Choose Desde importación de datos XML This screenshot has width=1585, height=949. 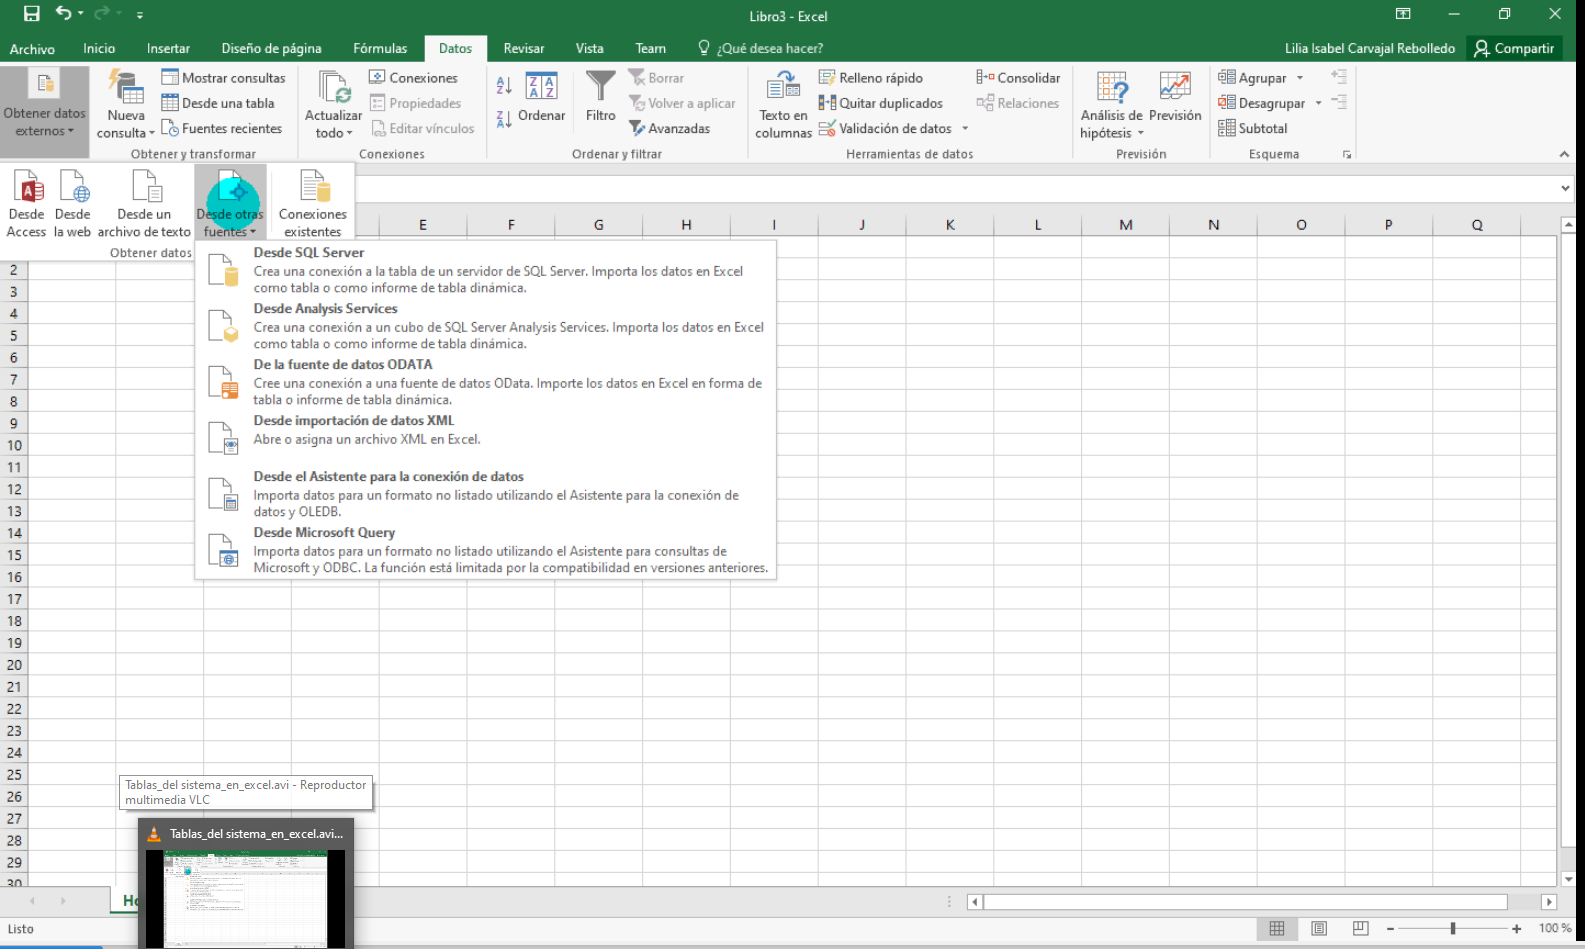click(486, 438)
